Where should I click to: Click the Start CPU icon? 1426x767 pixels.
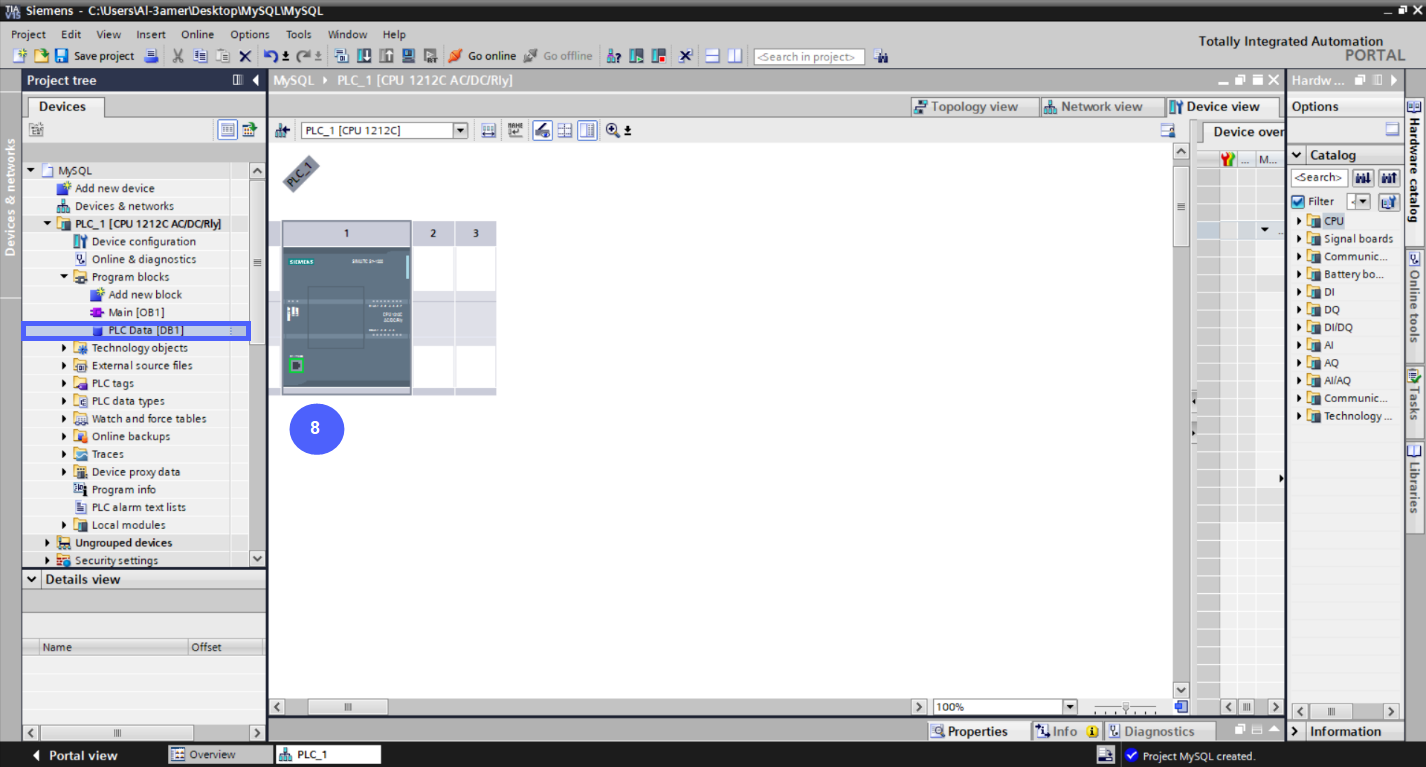[x=637, y=56]
